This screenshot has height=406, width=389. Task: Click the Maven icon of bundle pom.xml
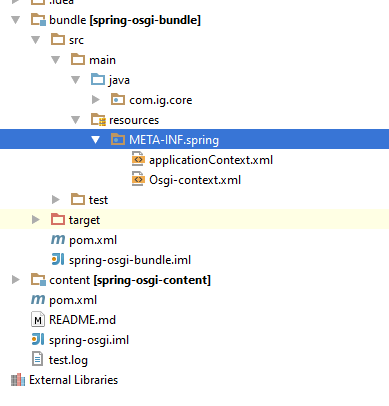[x=58, y=239]
